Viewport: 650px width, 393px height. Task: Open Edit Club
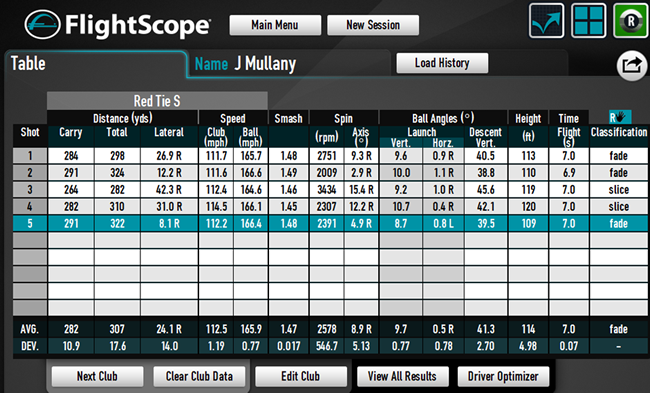(x=301, y=376)
